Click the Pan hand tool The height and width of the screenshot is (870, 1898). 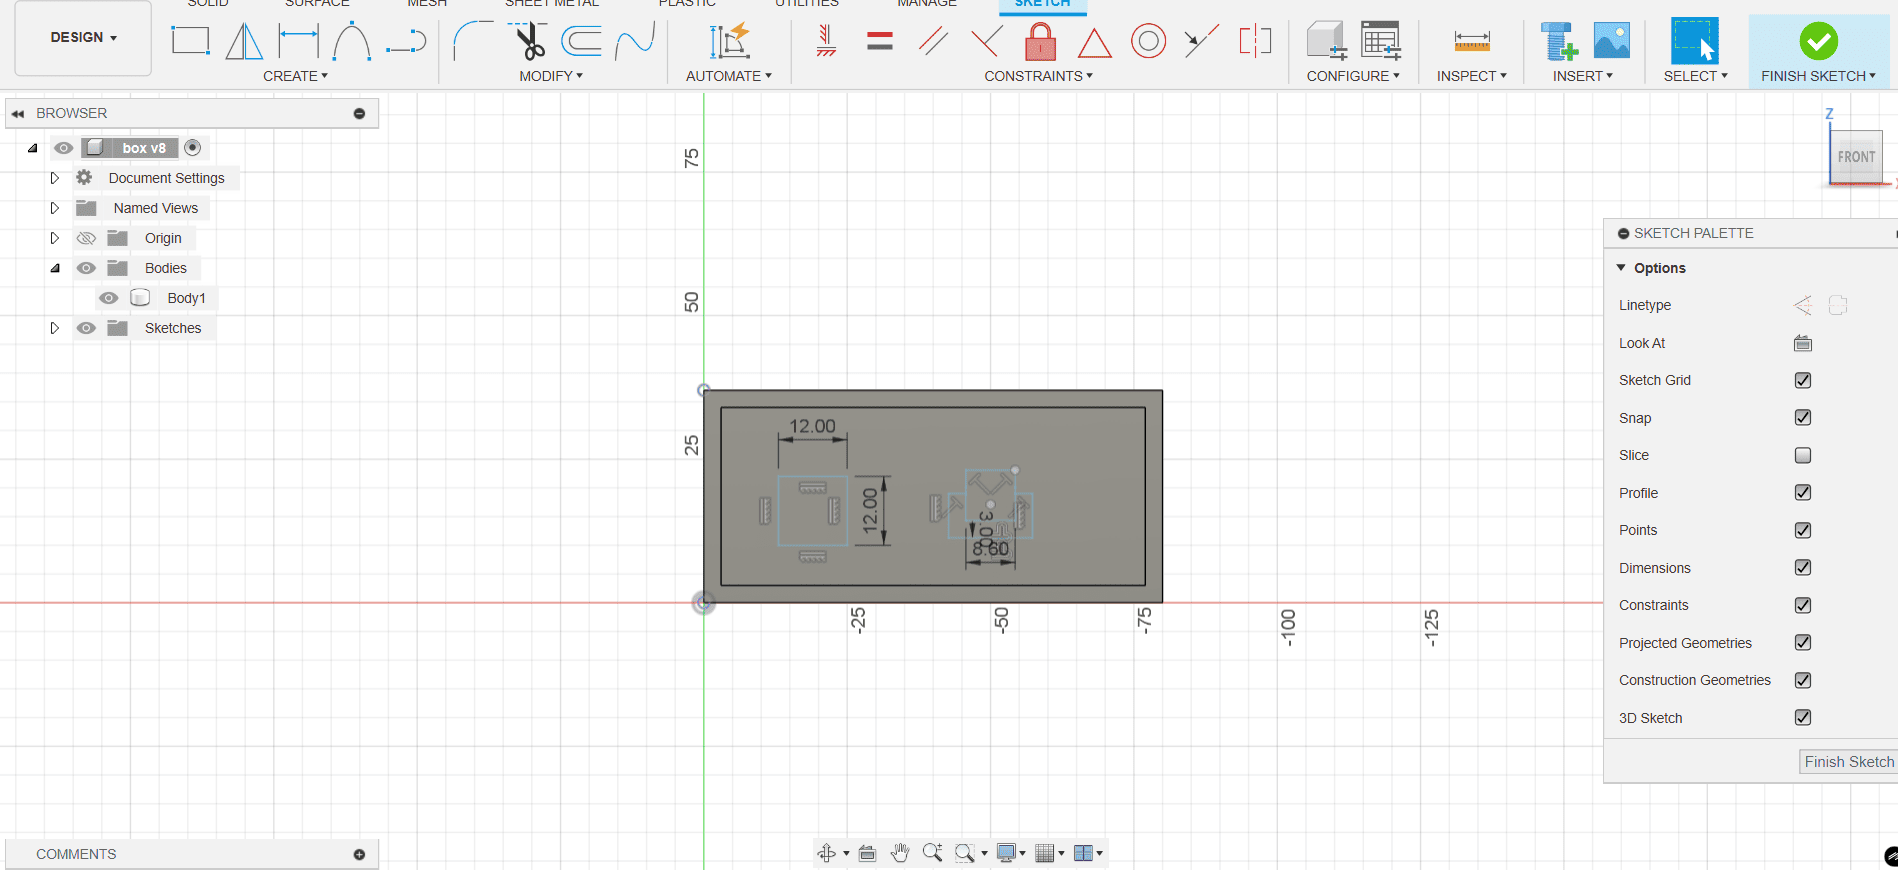pos(900,853)
